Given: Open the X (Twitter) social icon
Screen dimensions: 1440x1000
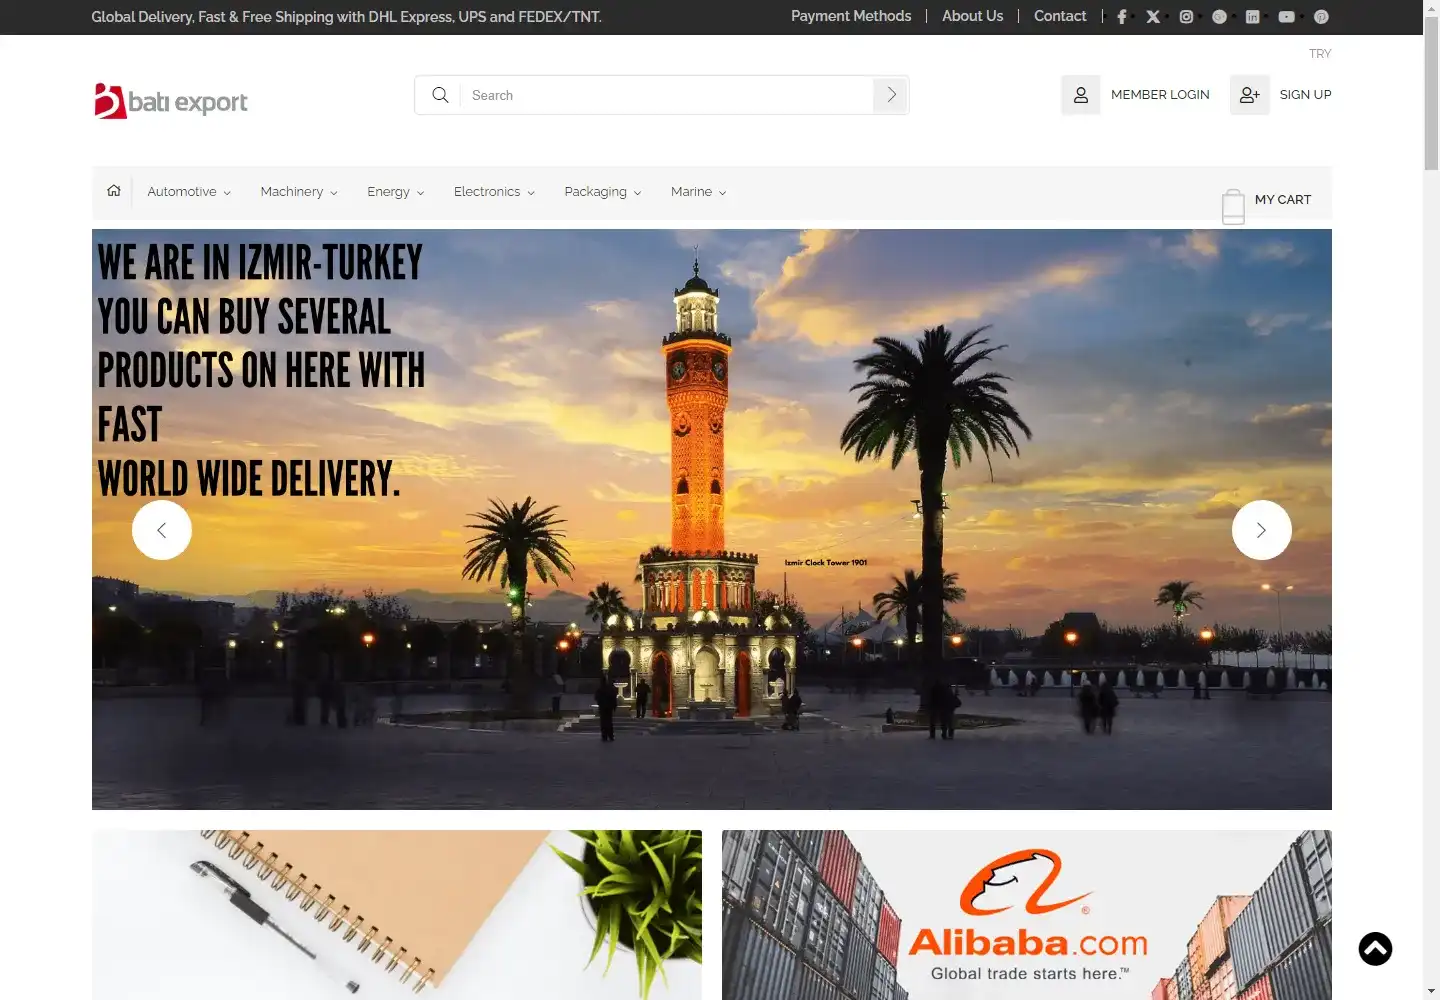Looking at the screenshot, I should click(1153, 17).
